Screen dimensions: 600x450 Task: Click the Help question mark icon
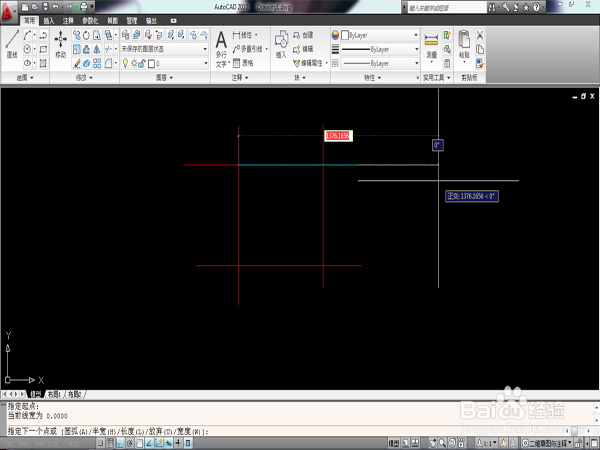[536, 7]
